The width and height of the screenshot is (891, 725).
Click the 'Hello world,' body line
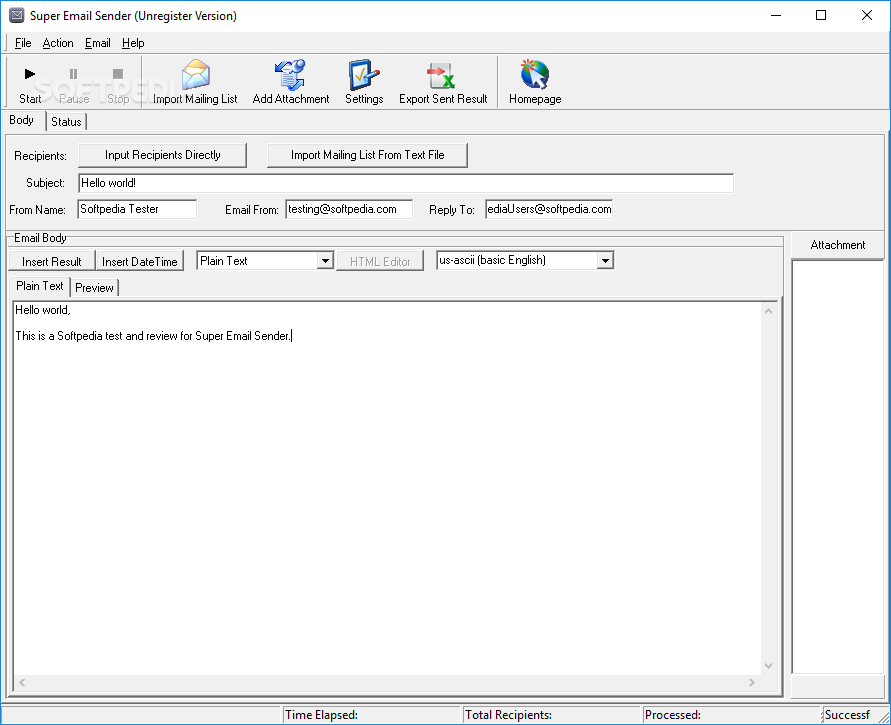pos(43,310)
